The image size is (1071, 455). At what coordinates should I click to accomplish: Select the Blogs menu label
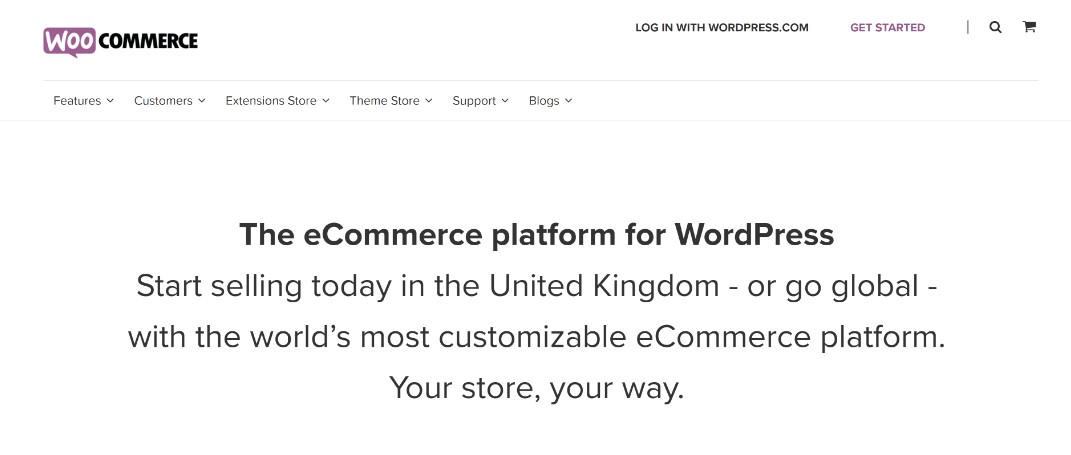(544, 100)
